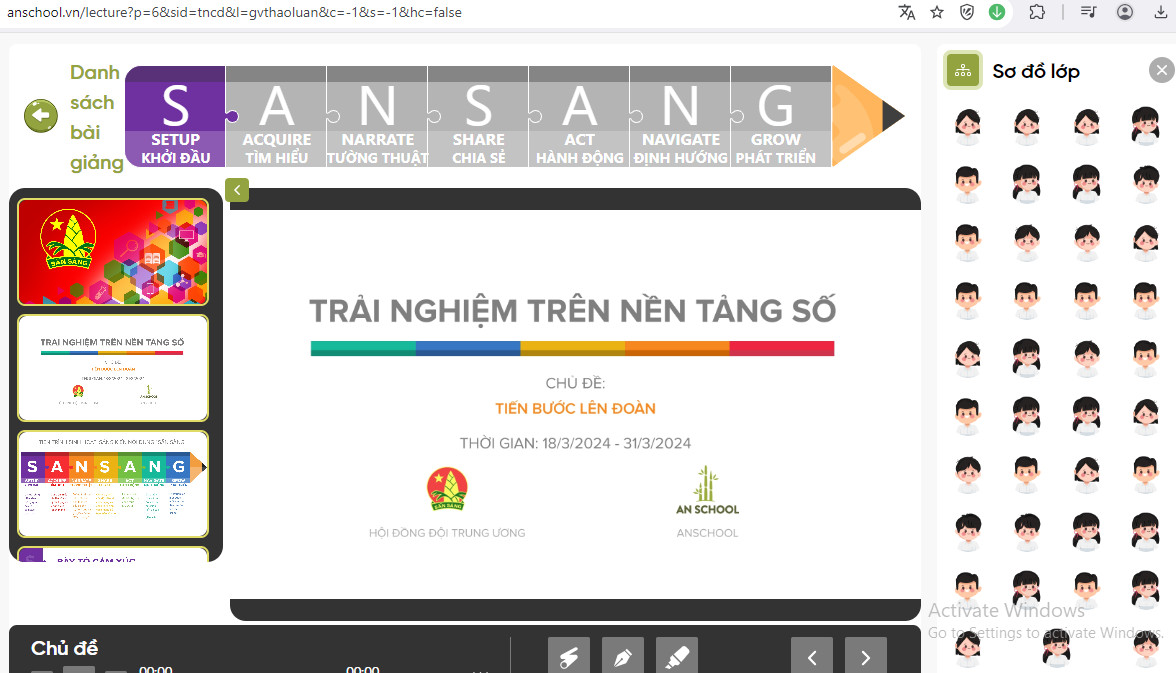Collapse the slide thumbnail panel with the green chevron

point(237,190)
